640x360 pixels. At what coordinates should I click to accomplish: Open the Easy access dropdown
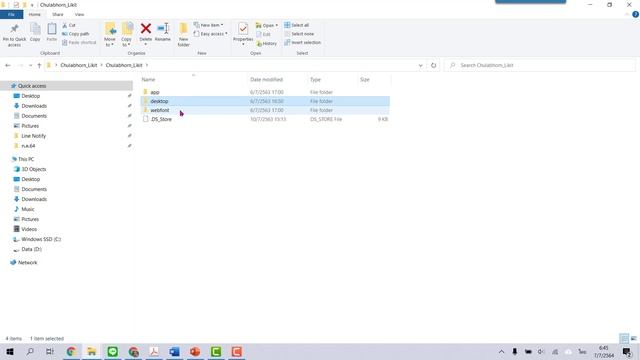pyautogui.click(x=211, y=34)
